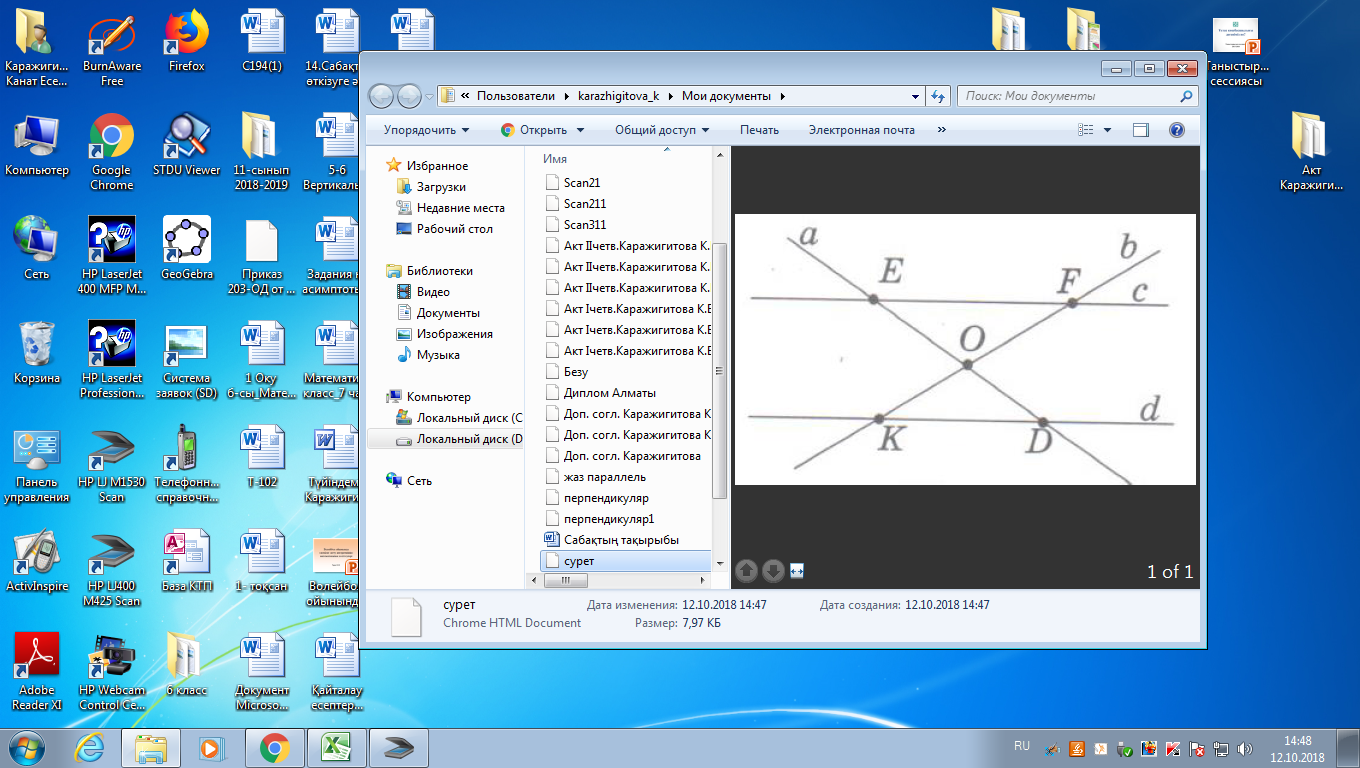Go to next page in preview pane

tap(772, 571)
